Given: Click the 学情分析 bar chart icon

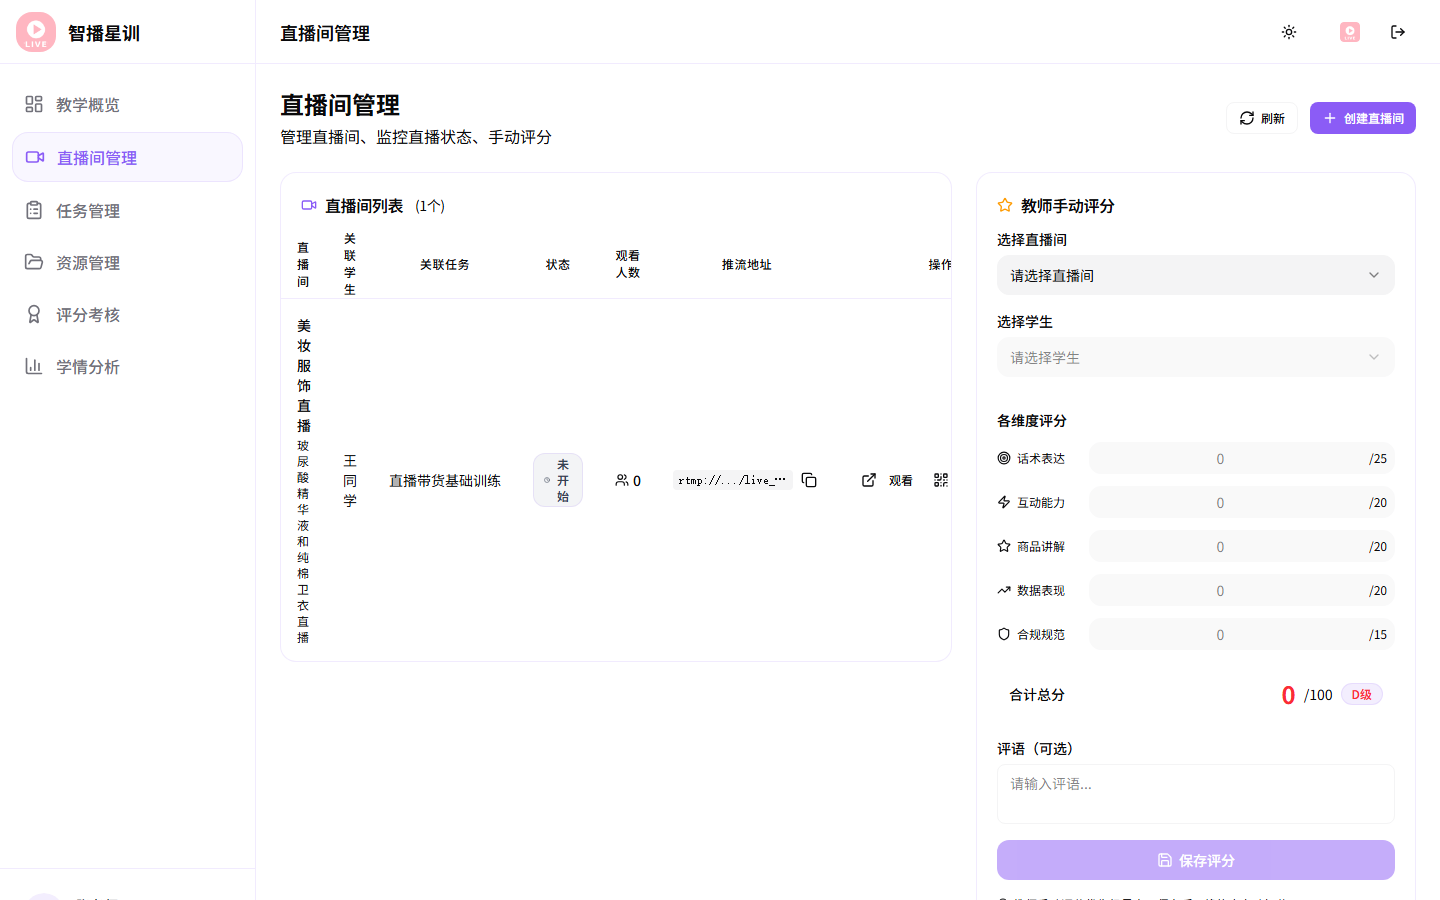Looking at the screenshot, I should pyautogui.click(x=34, y=366).
